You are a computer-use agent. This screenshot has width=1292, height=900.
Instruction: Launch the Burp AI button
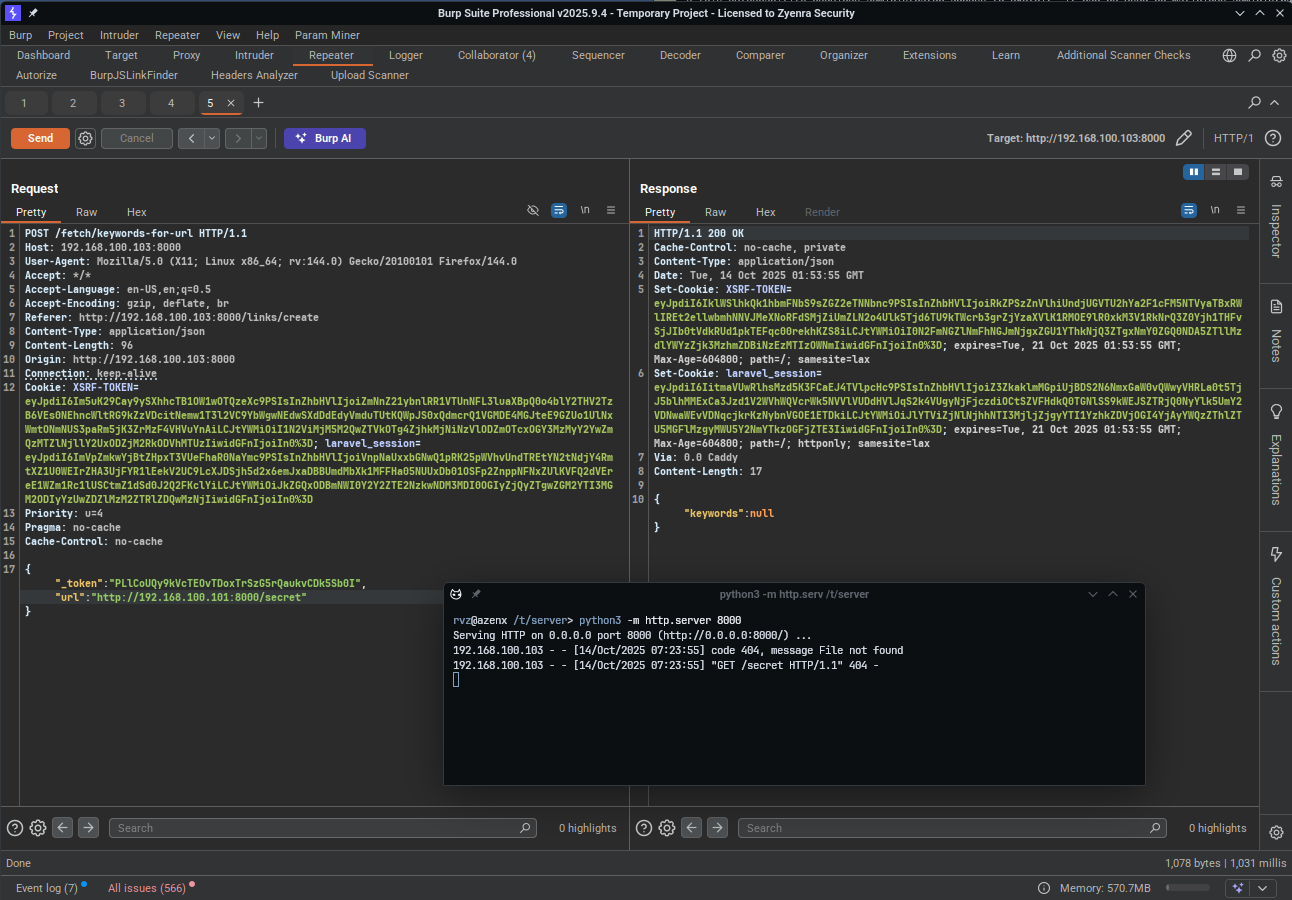(x=325, y=138)
